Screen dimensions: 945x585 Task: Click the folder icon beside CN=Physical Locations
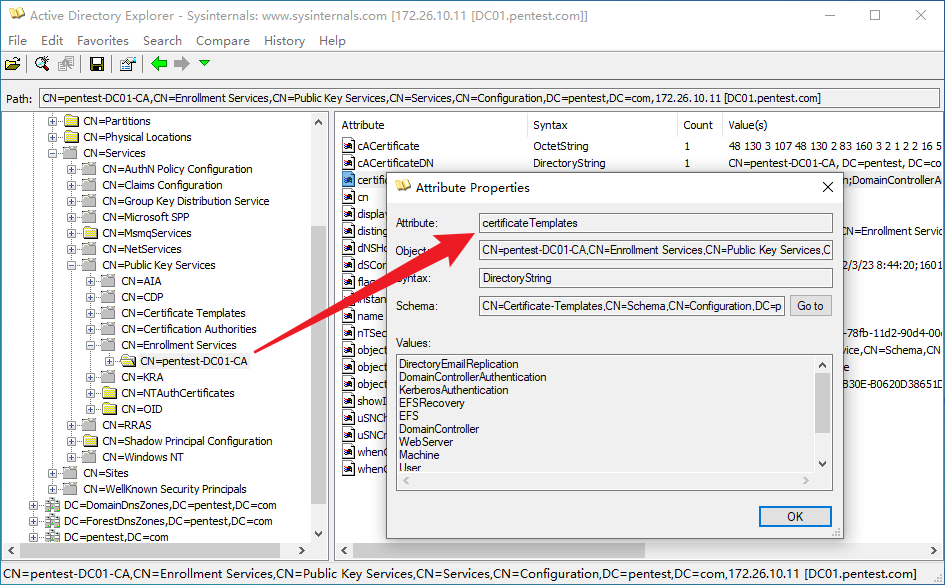click(x=71, y=137)
